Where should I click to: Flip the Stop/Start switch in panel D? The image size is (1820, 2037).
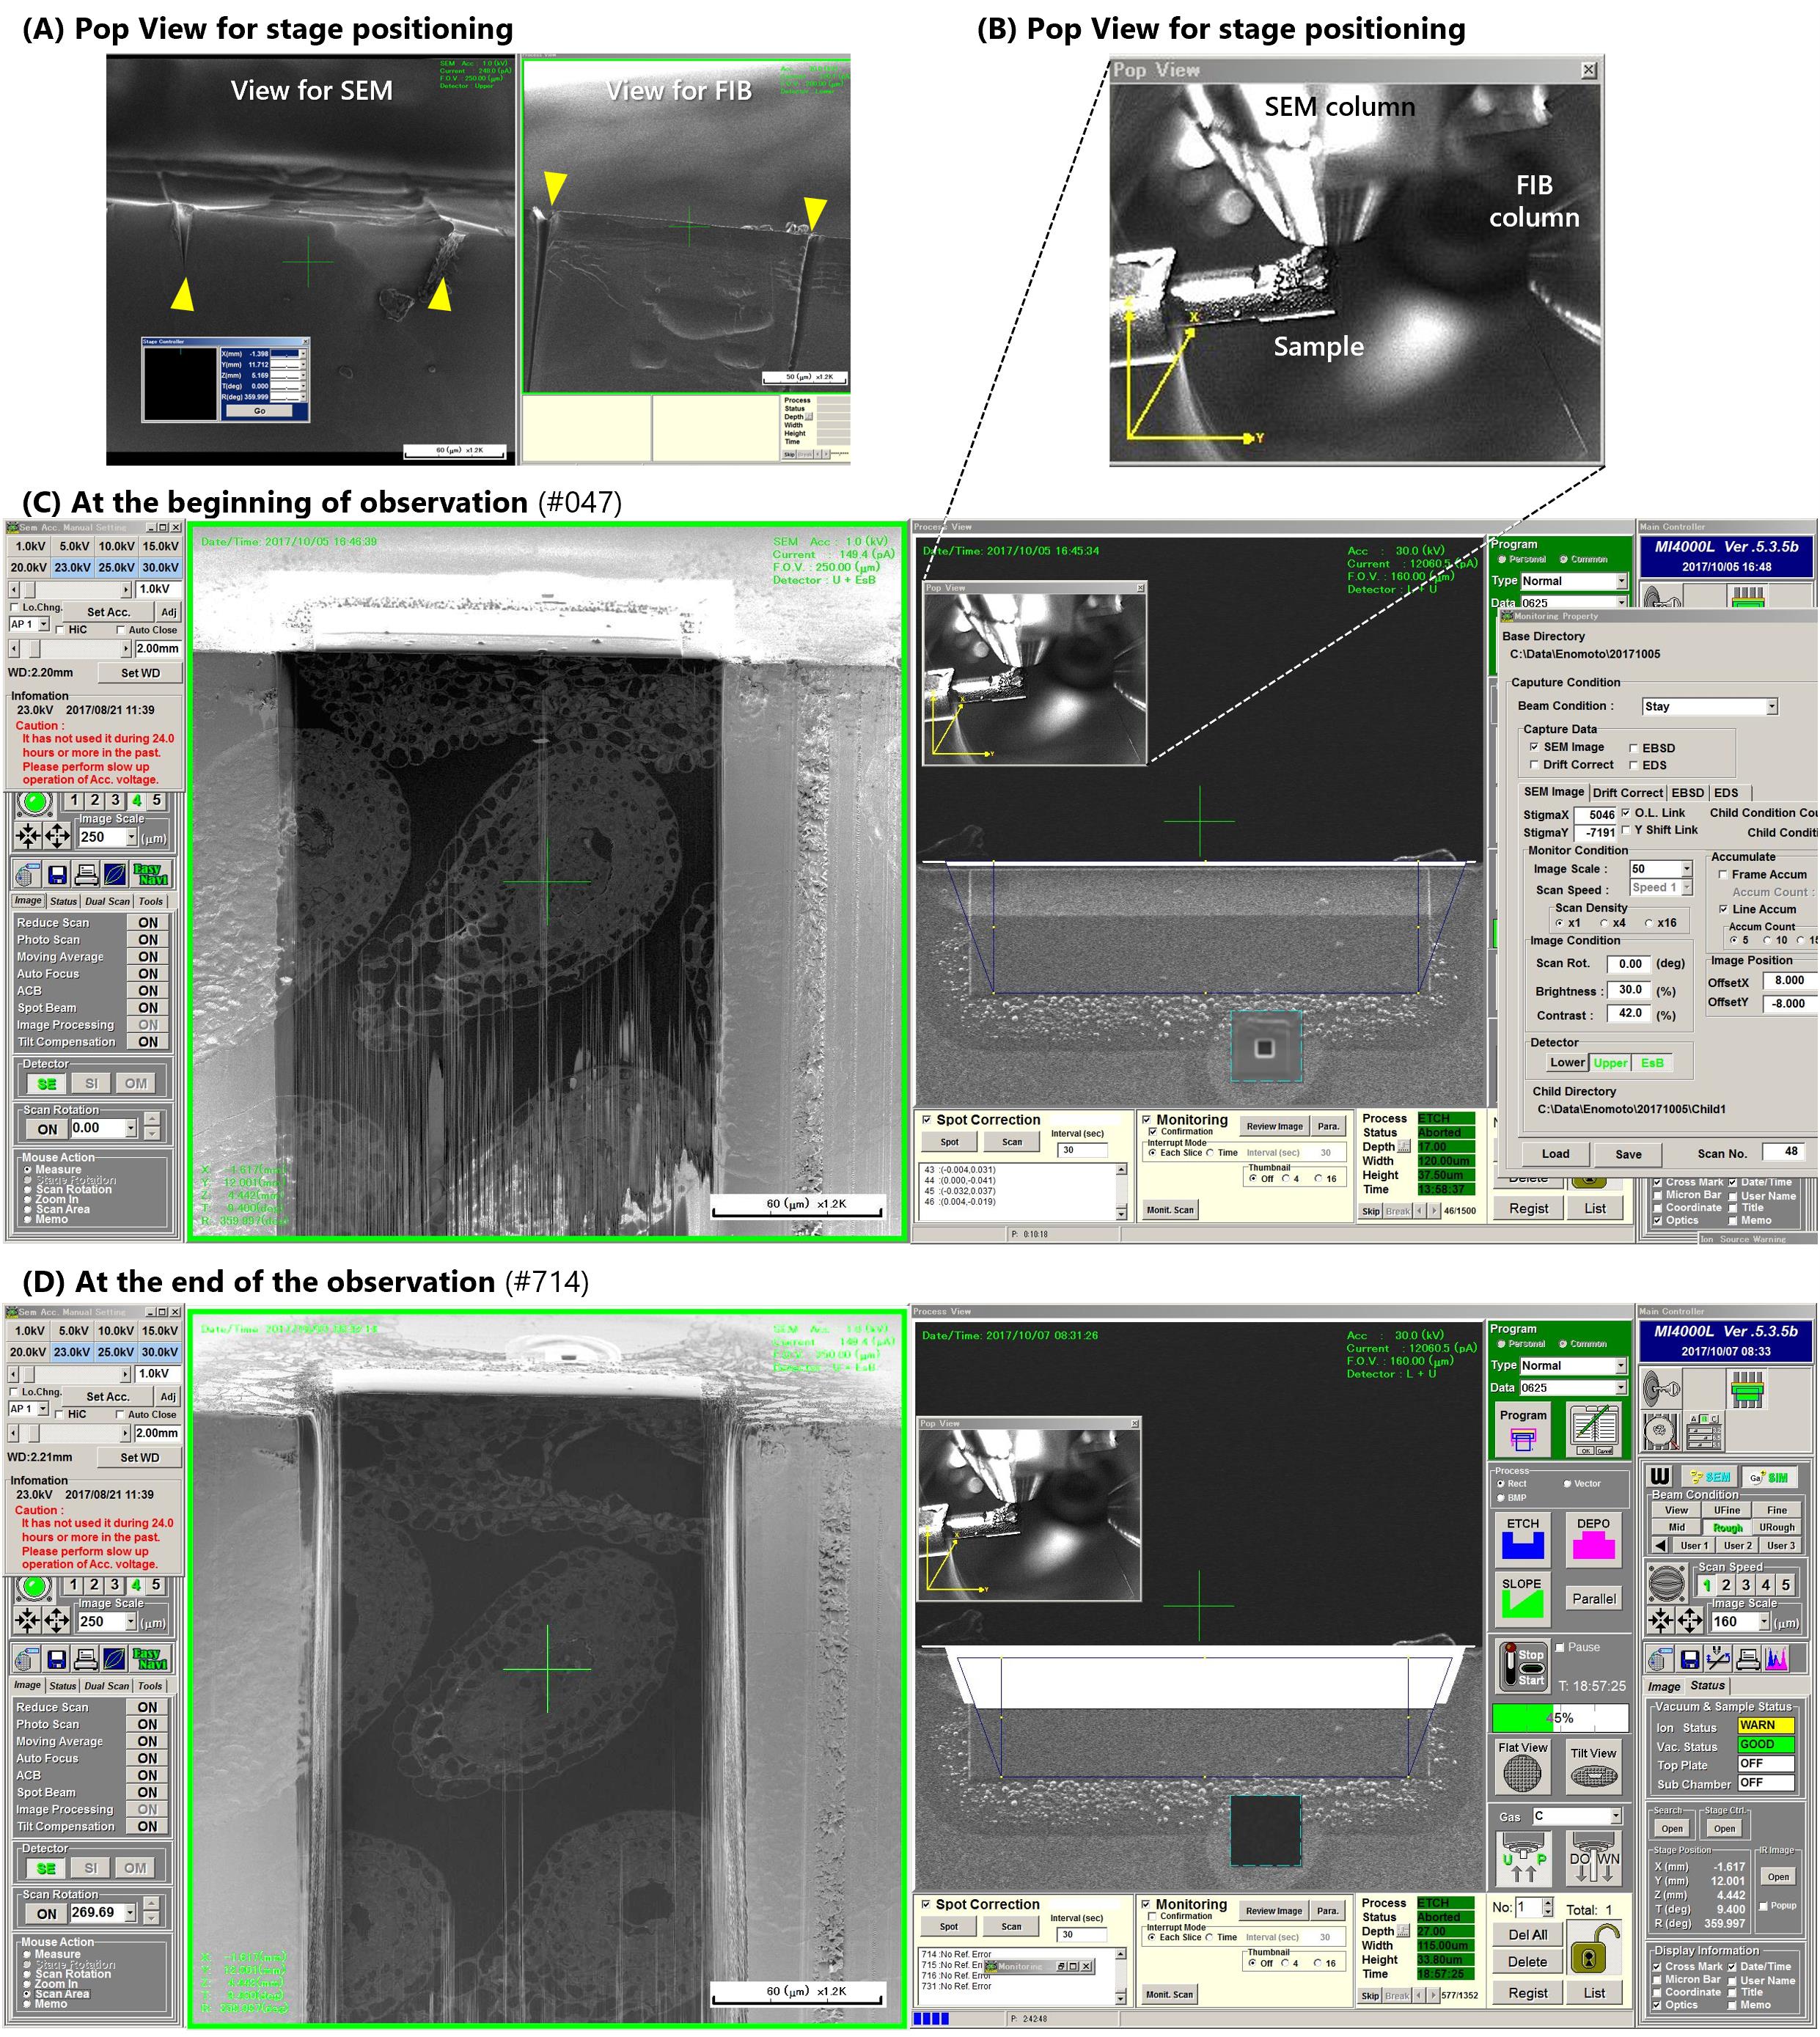pos(1523,1665)
